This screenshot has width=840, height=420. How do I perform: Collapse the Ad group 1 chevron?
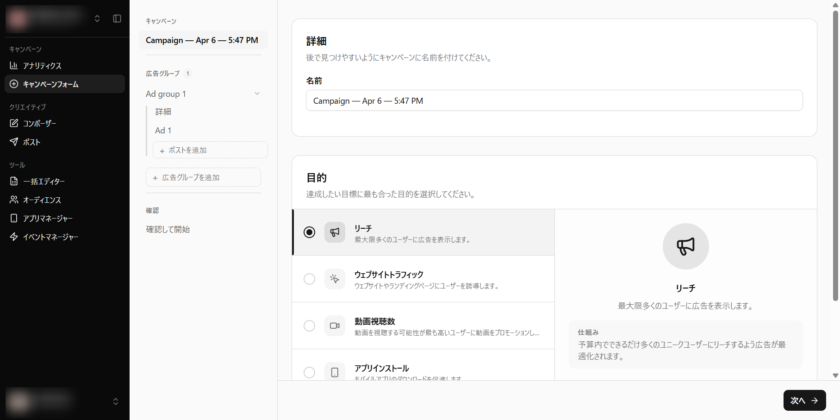pyautogui.click(x=257, y=94)
